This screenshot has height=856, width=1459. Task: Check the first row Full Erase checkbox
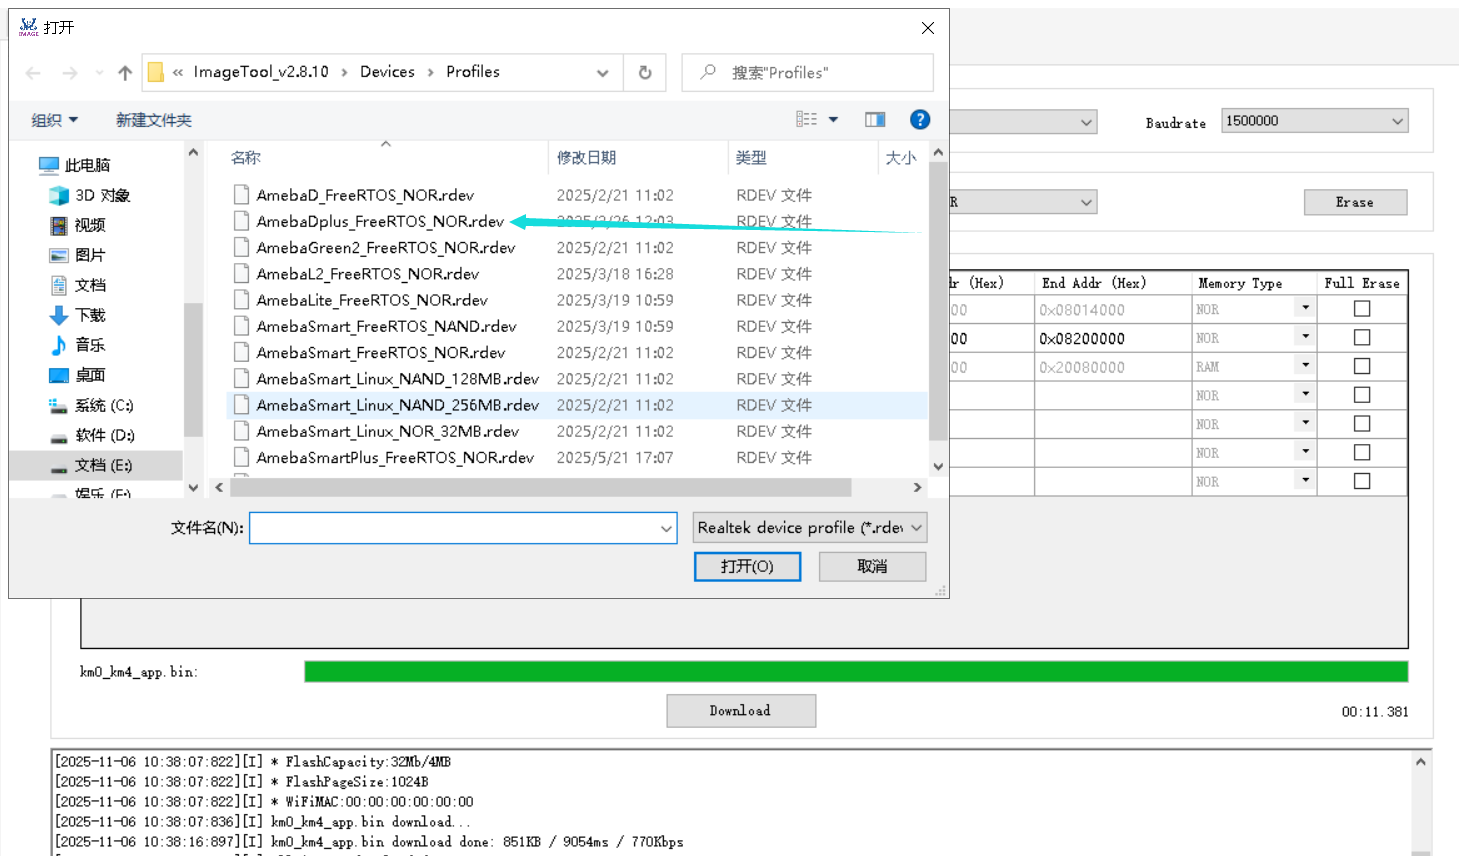pyautogui.click(x=1362, y=309)
